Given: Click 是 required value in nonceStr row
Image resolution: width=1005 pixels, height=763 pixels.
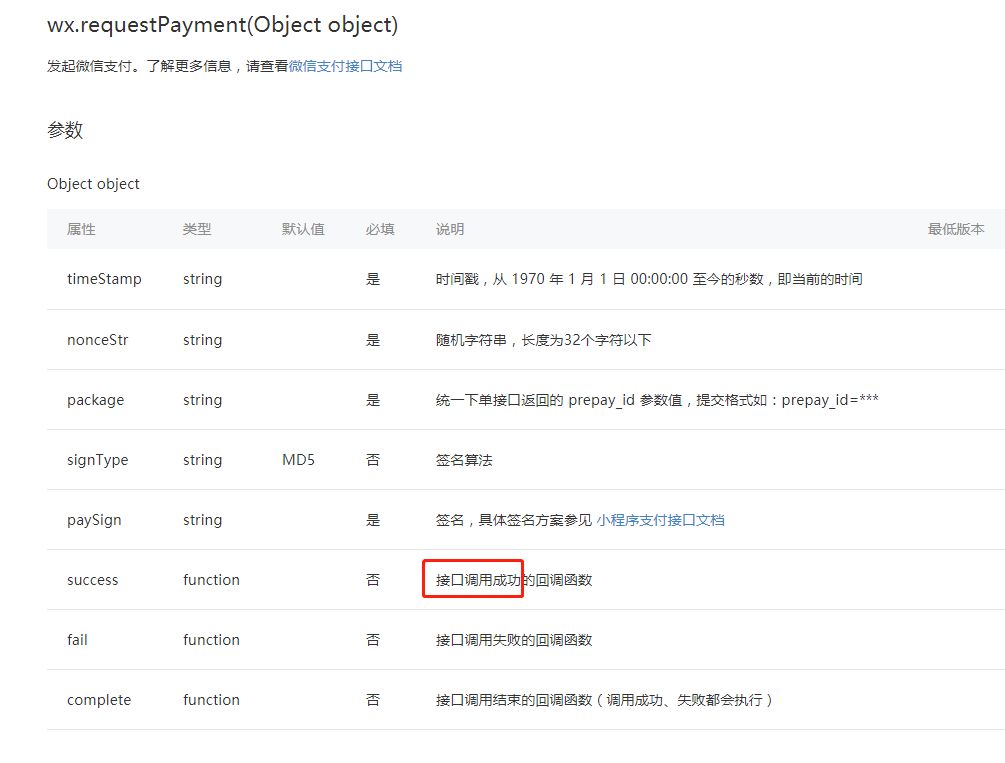Looking at the screenshot, I should 373,340.
